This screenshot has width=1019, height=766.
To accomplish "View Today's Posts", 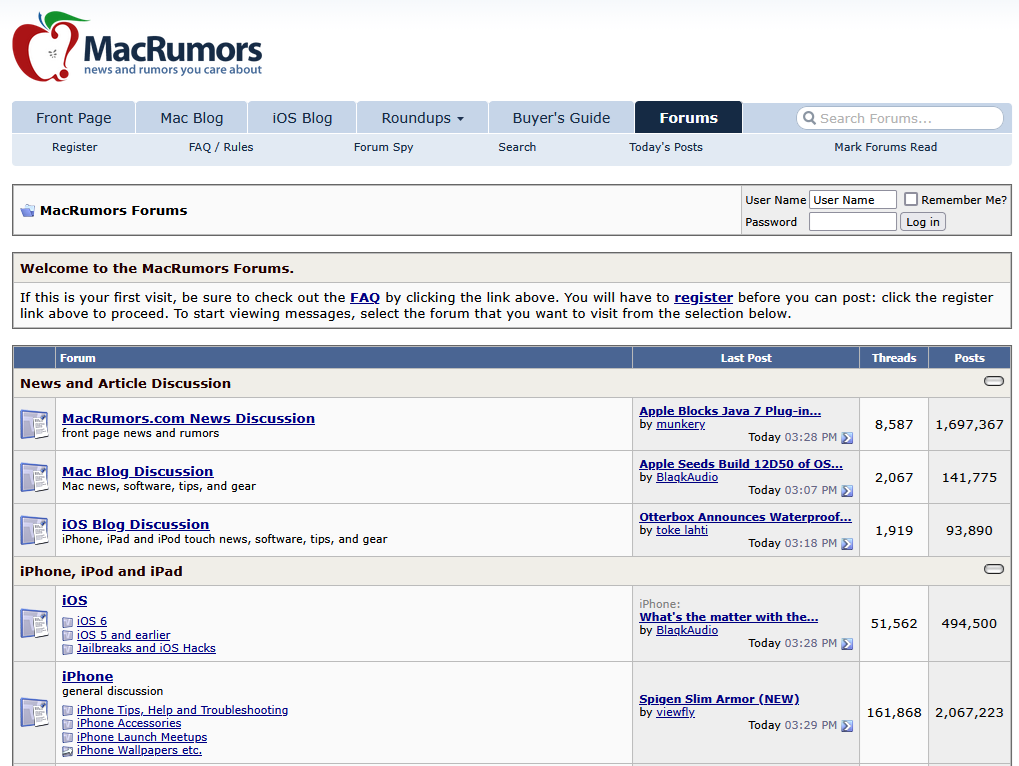I will (665, 147).
